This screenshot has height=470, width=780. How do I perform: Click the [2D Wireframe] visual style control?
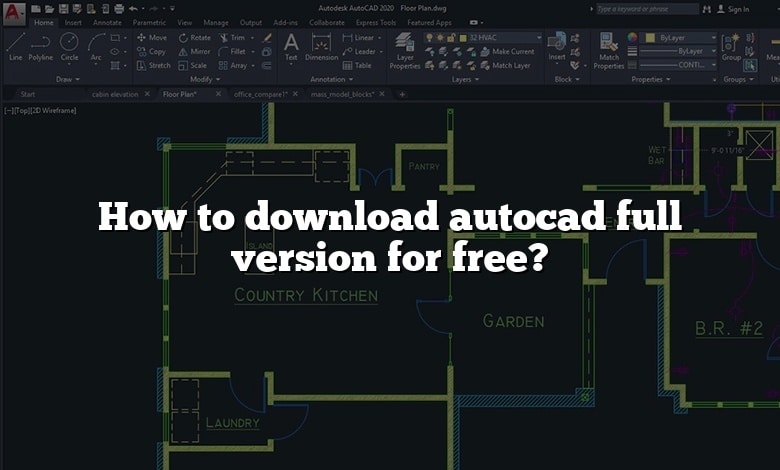click(x=54, y=110)
